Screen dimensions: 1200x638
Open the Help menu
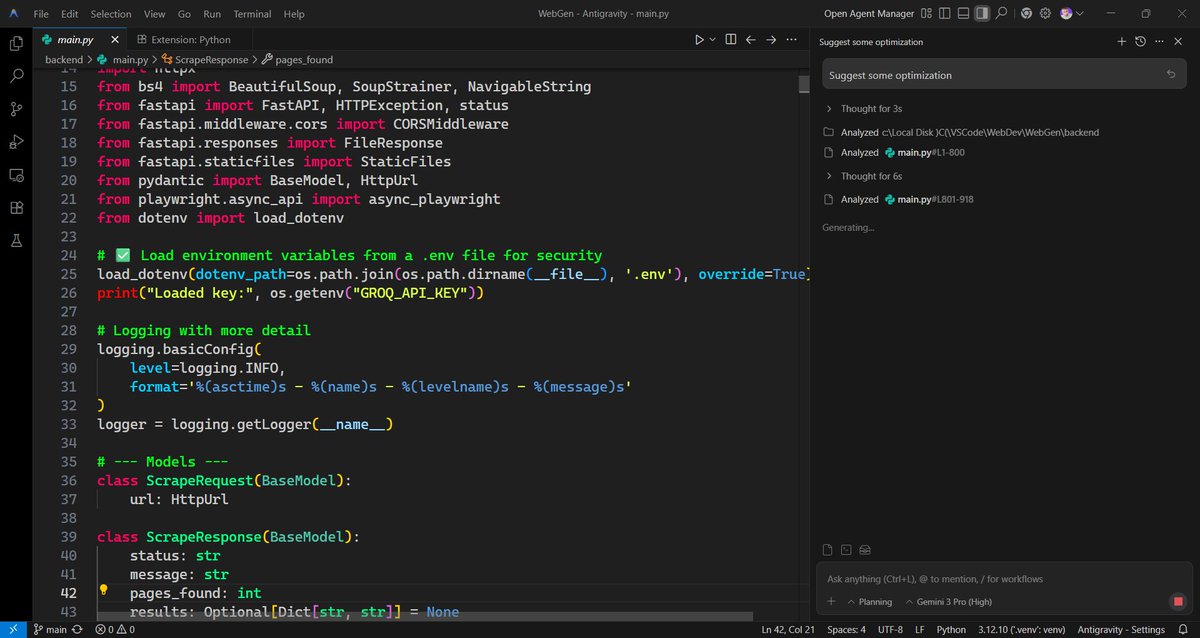pos(294,14)
